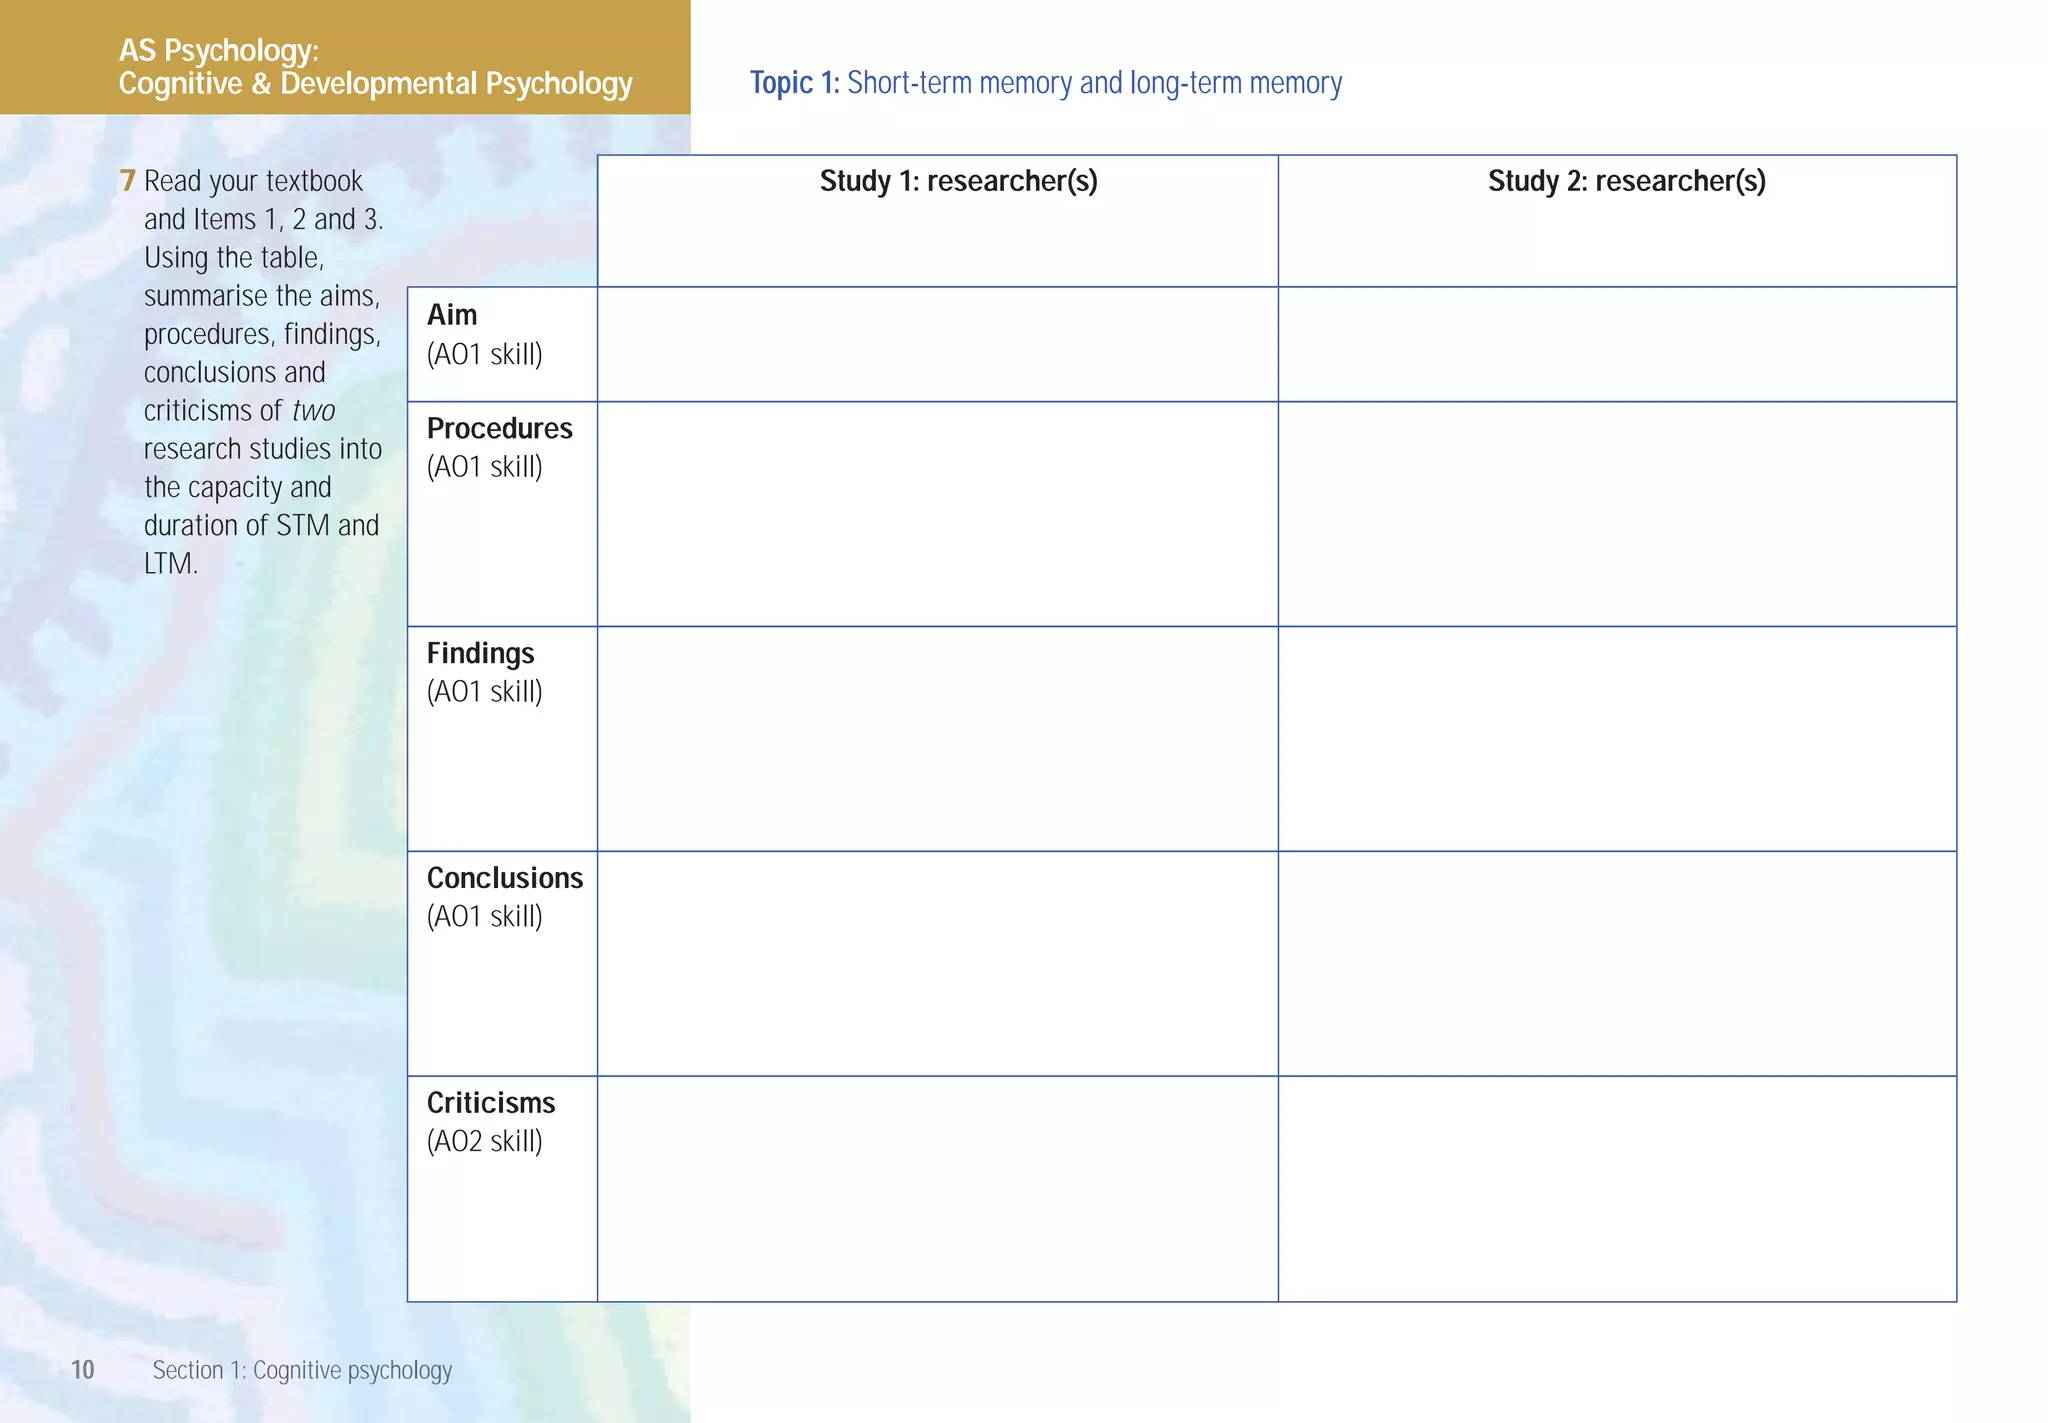Click the Criticisms cell for Study 1

point(937,1189)
